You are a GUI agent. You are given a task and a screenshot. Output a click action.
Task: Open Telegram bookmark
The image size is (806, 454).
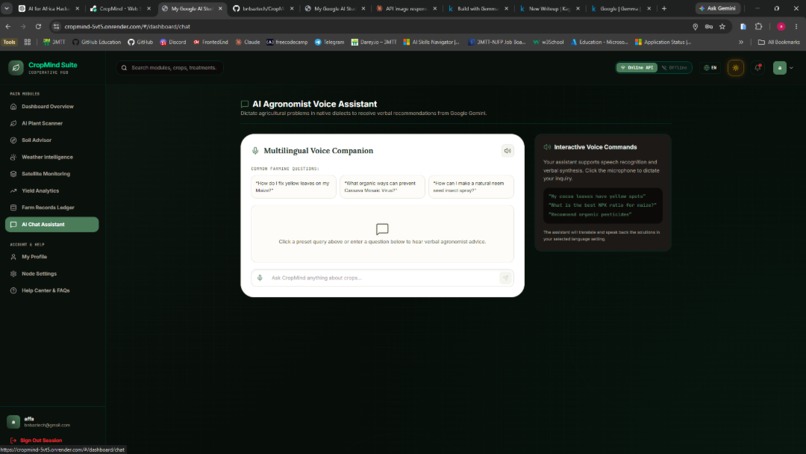point(329,42)
